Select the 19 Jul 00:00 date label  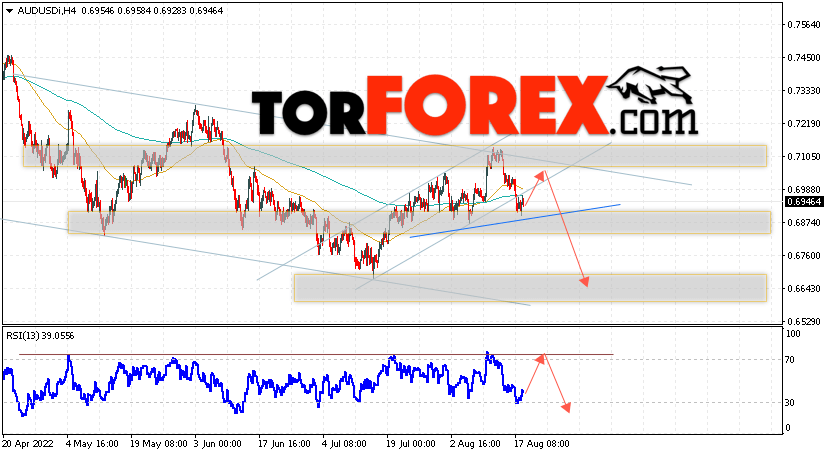[x=411, y=444]
